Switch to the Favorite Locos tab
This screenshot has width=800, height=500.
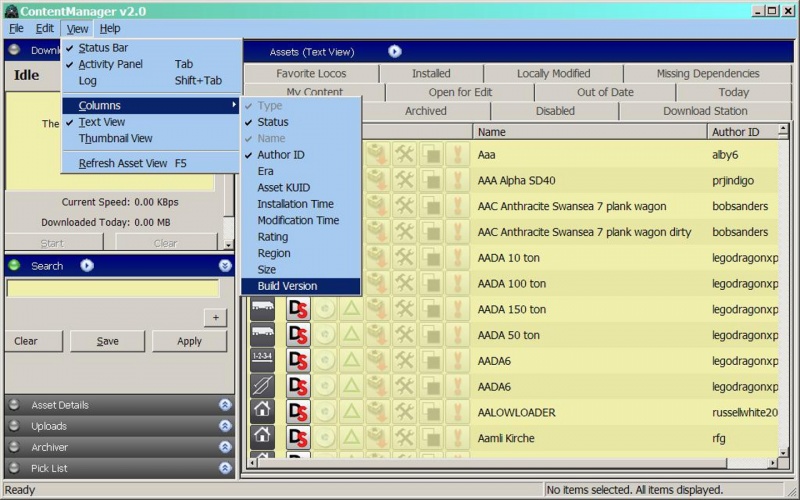311,73
